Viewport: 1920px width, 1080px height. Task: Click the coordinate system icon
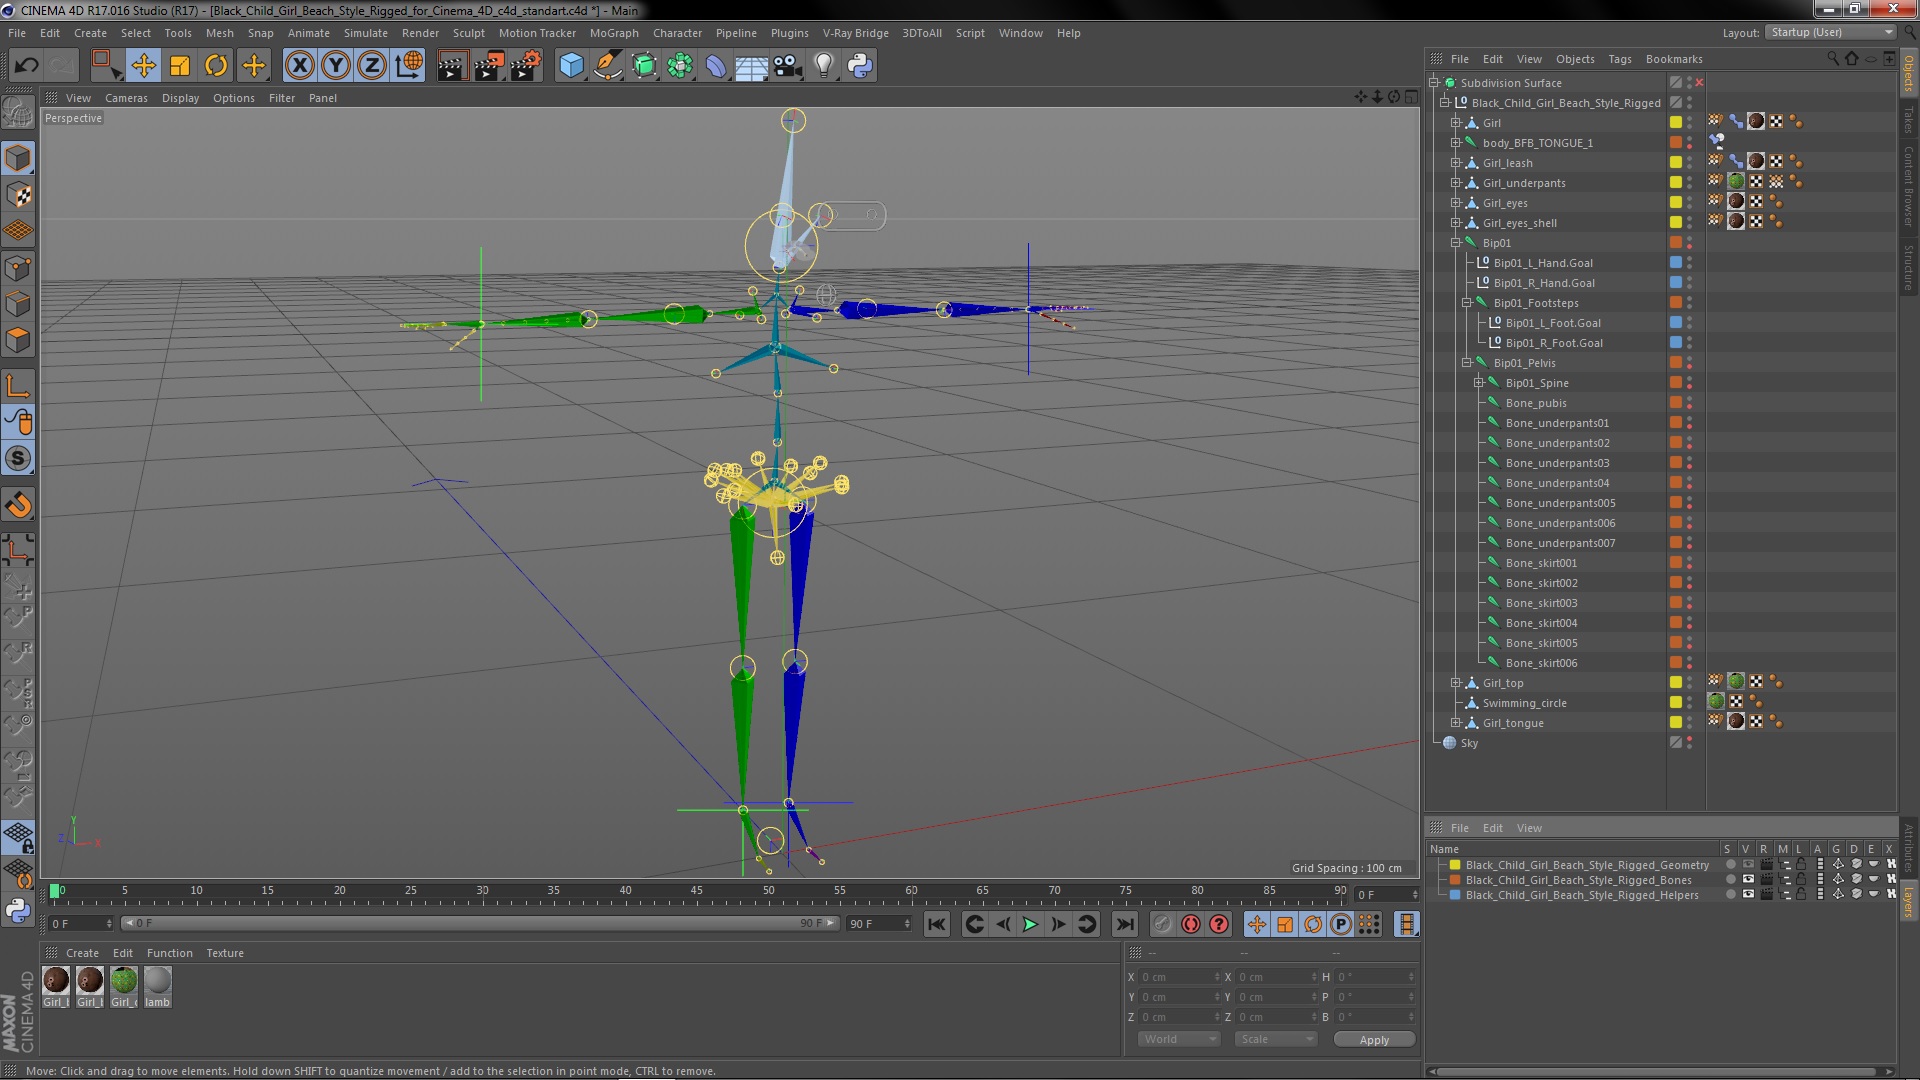point(409,66)
